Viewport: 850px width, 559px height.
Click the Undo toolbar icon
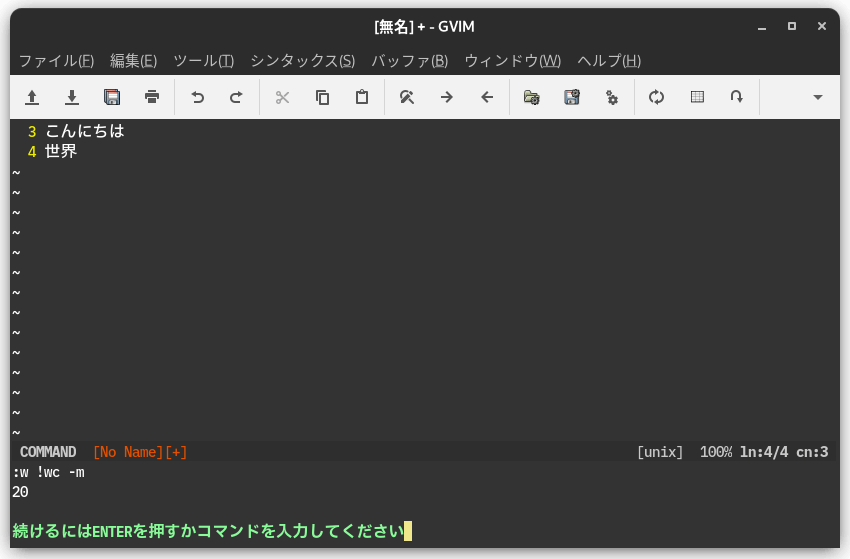coord(197,98)
